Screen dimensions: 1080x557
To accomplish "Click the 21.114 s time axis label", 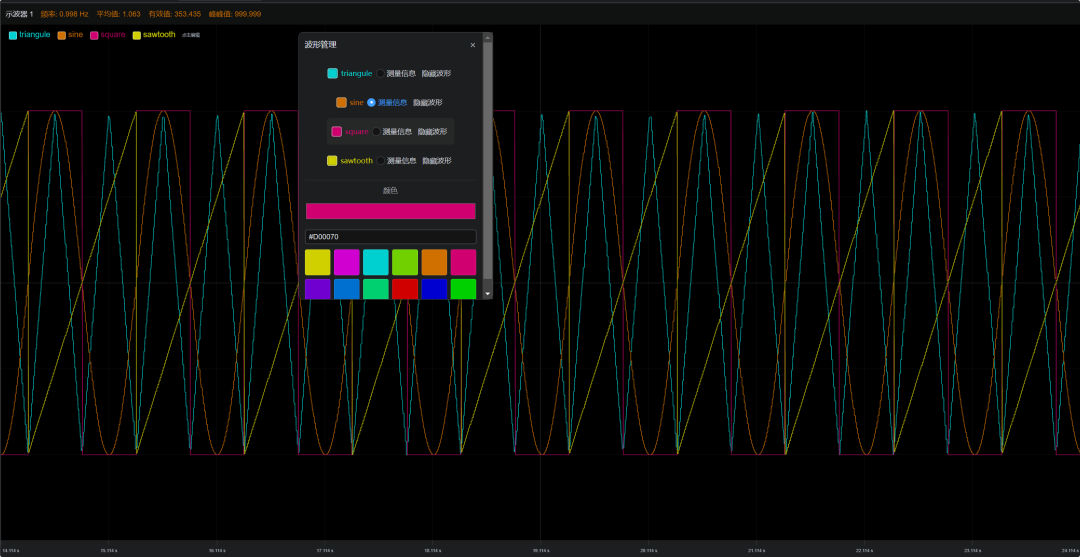I will tap(756, 551).
